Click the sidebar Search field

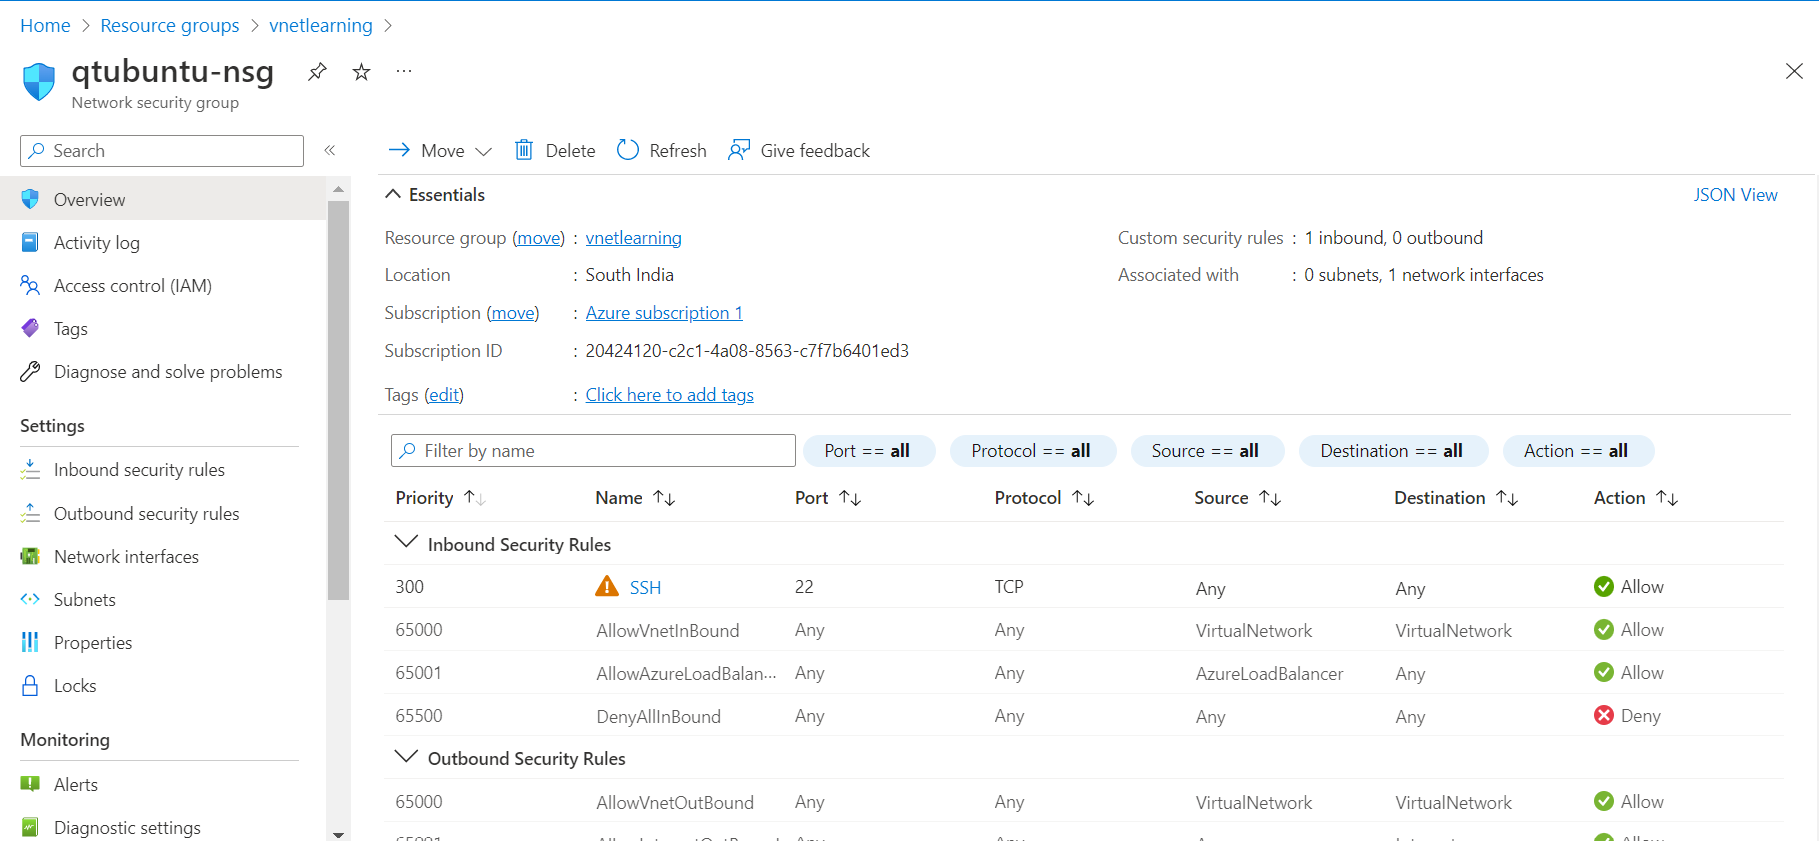[x=162, y=151]
